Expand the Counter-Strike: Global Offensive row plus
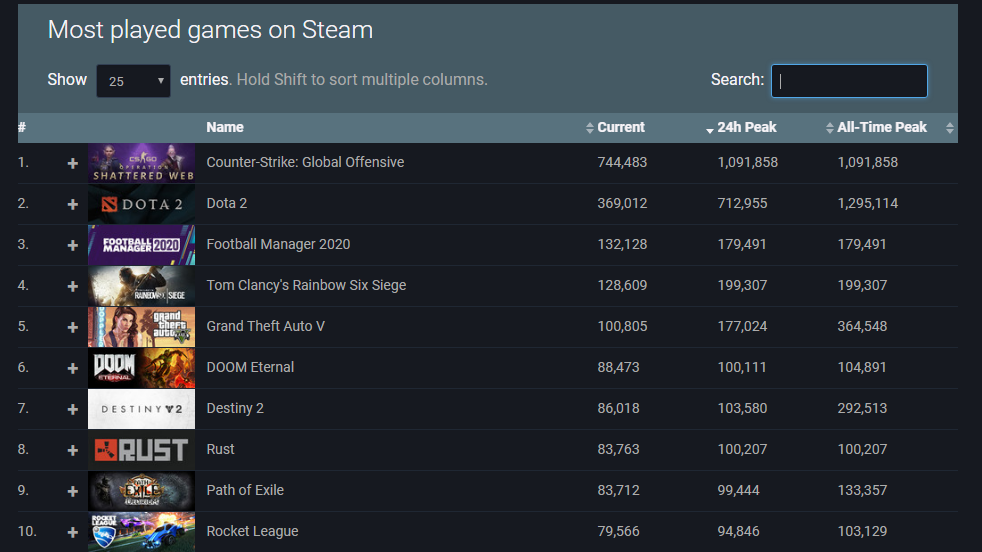The image size is (982, 552). [x=73, y=164]
